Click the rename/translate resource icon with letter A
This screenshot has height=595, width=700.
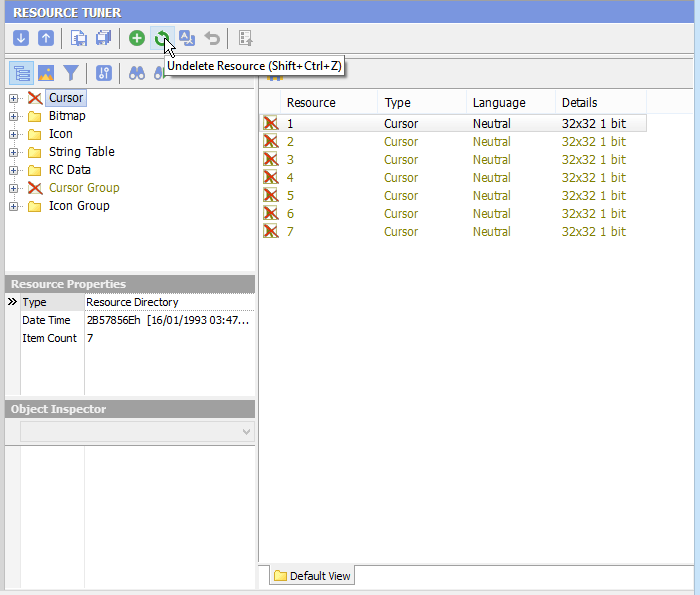[187, 38]
